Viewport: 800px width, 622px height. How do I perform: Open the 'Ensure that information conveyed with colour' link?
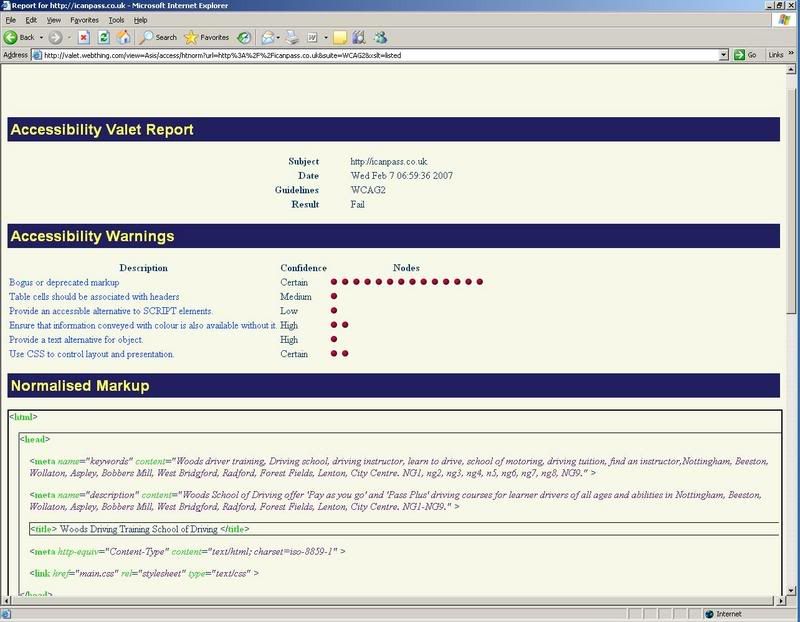click(142, 325)
